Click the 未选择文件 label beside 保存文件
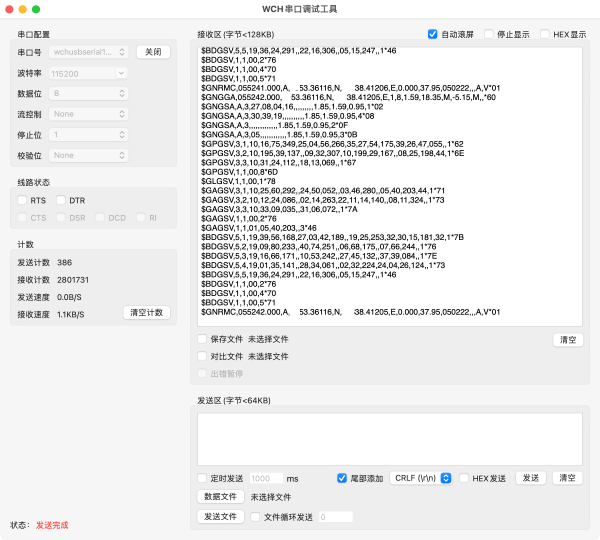The height and width of the screenshot is (540, 600). click(x=268, y=339)
